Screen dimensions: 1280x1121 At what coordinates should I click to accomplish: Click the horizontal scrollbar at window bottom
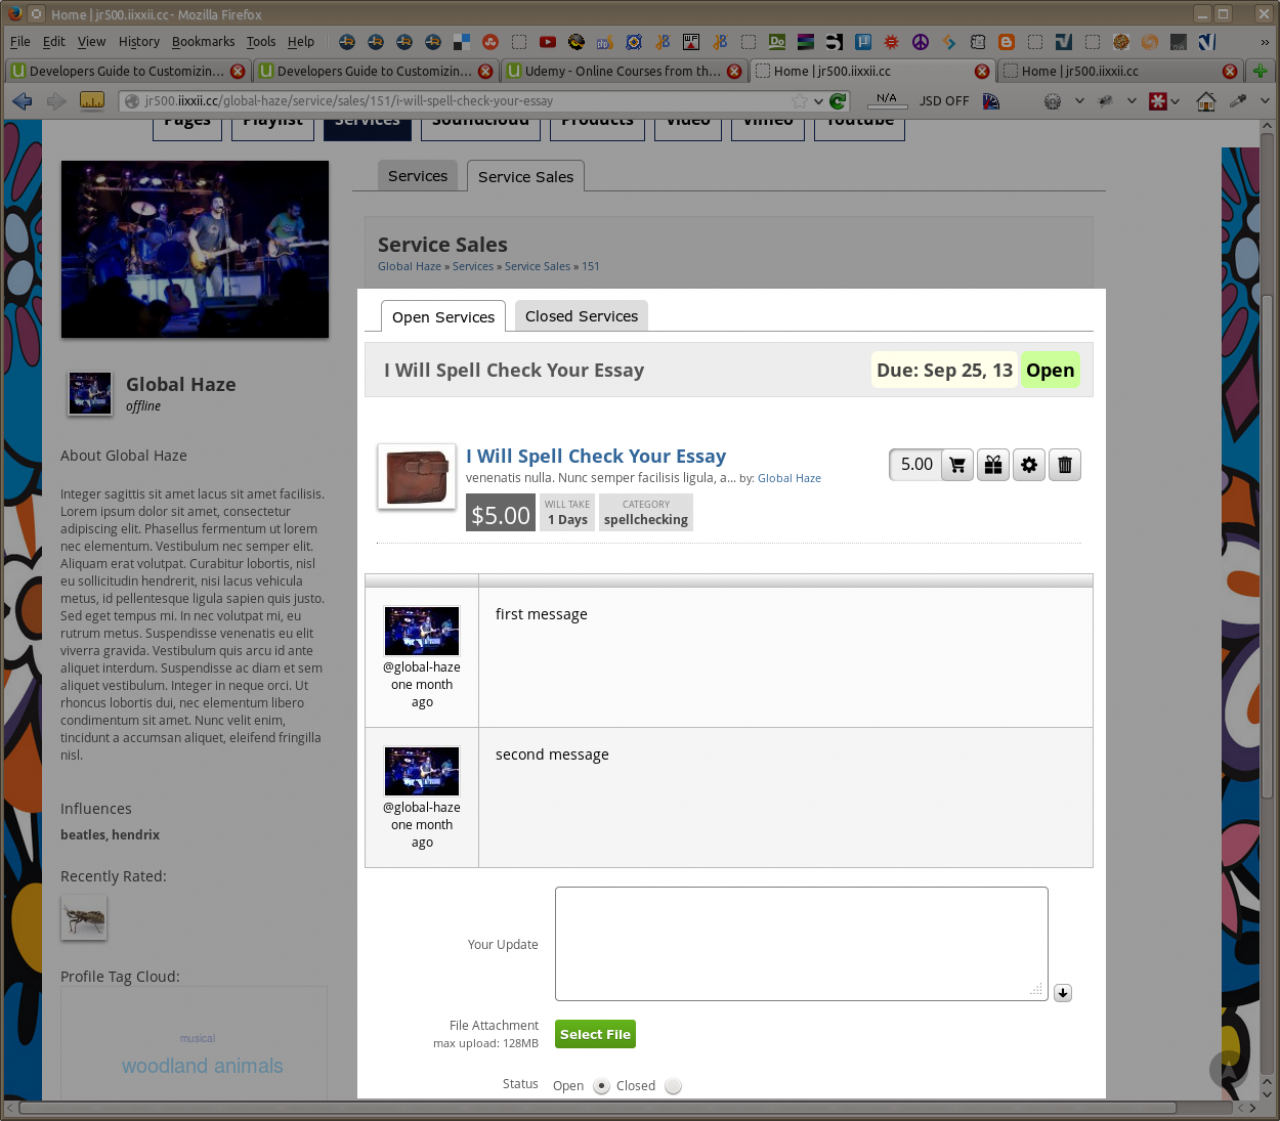pos(597,1108)
